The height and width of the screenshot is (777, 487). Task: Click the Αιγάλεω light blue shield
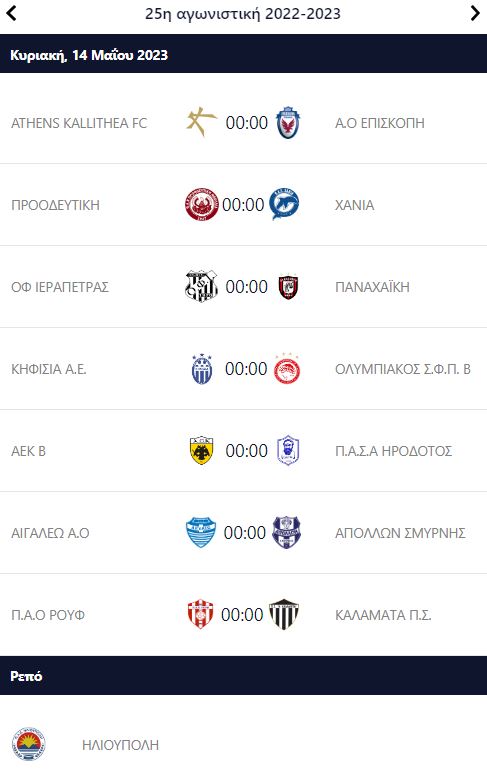[x=201, y=533]
